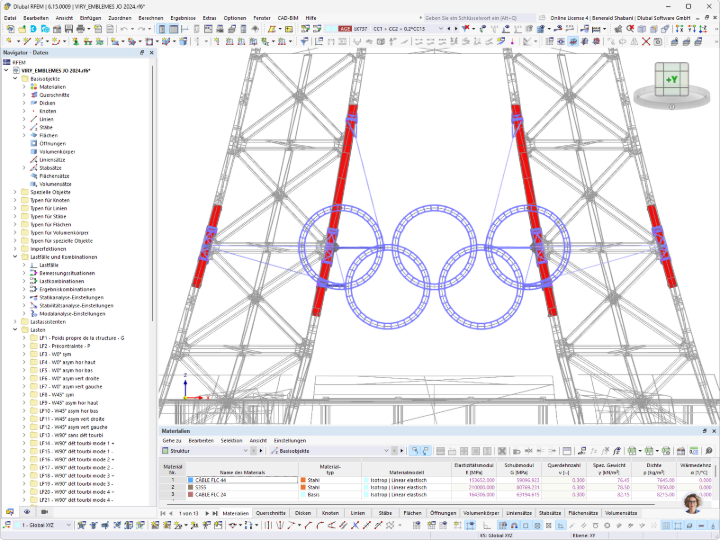The image size is (720, 540).
Task: Click the new line tool icon
Action: [26, 41]
